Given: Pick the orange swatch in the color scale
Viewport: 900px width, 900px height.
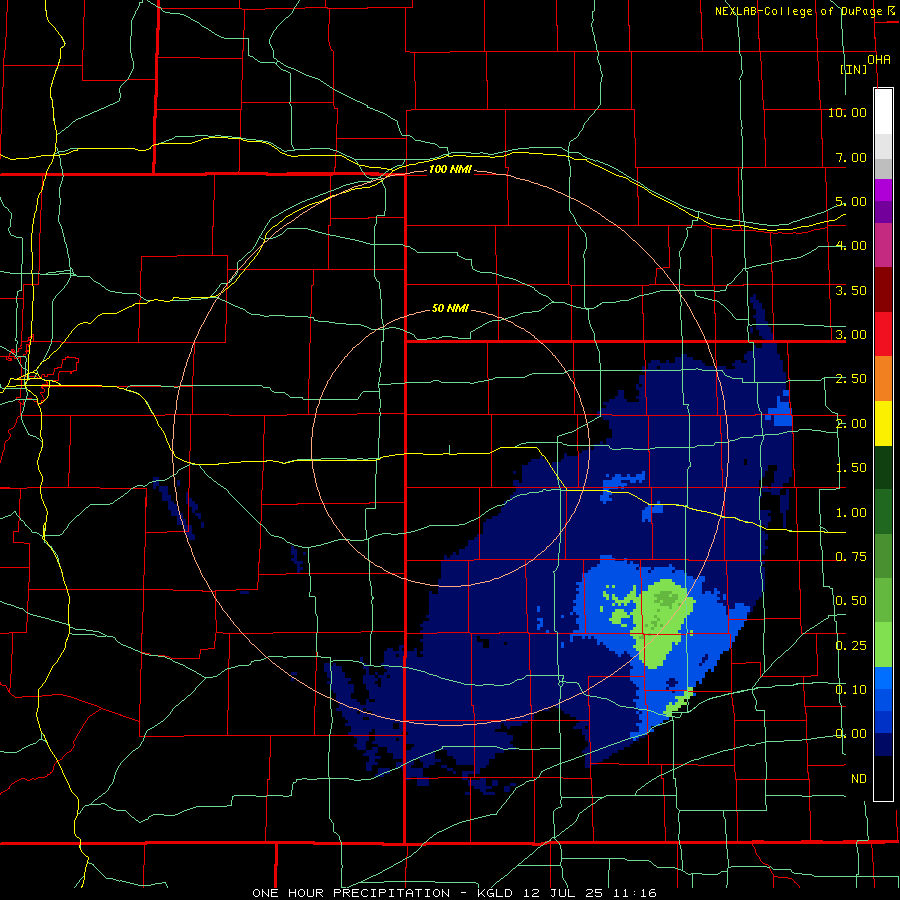Looking at the screenshot, I should click(x=883, y=379).
